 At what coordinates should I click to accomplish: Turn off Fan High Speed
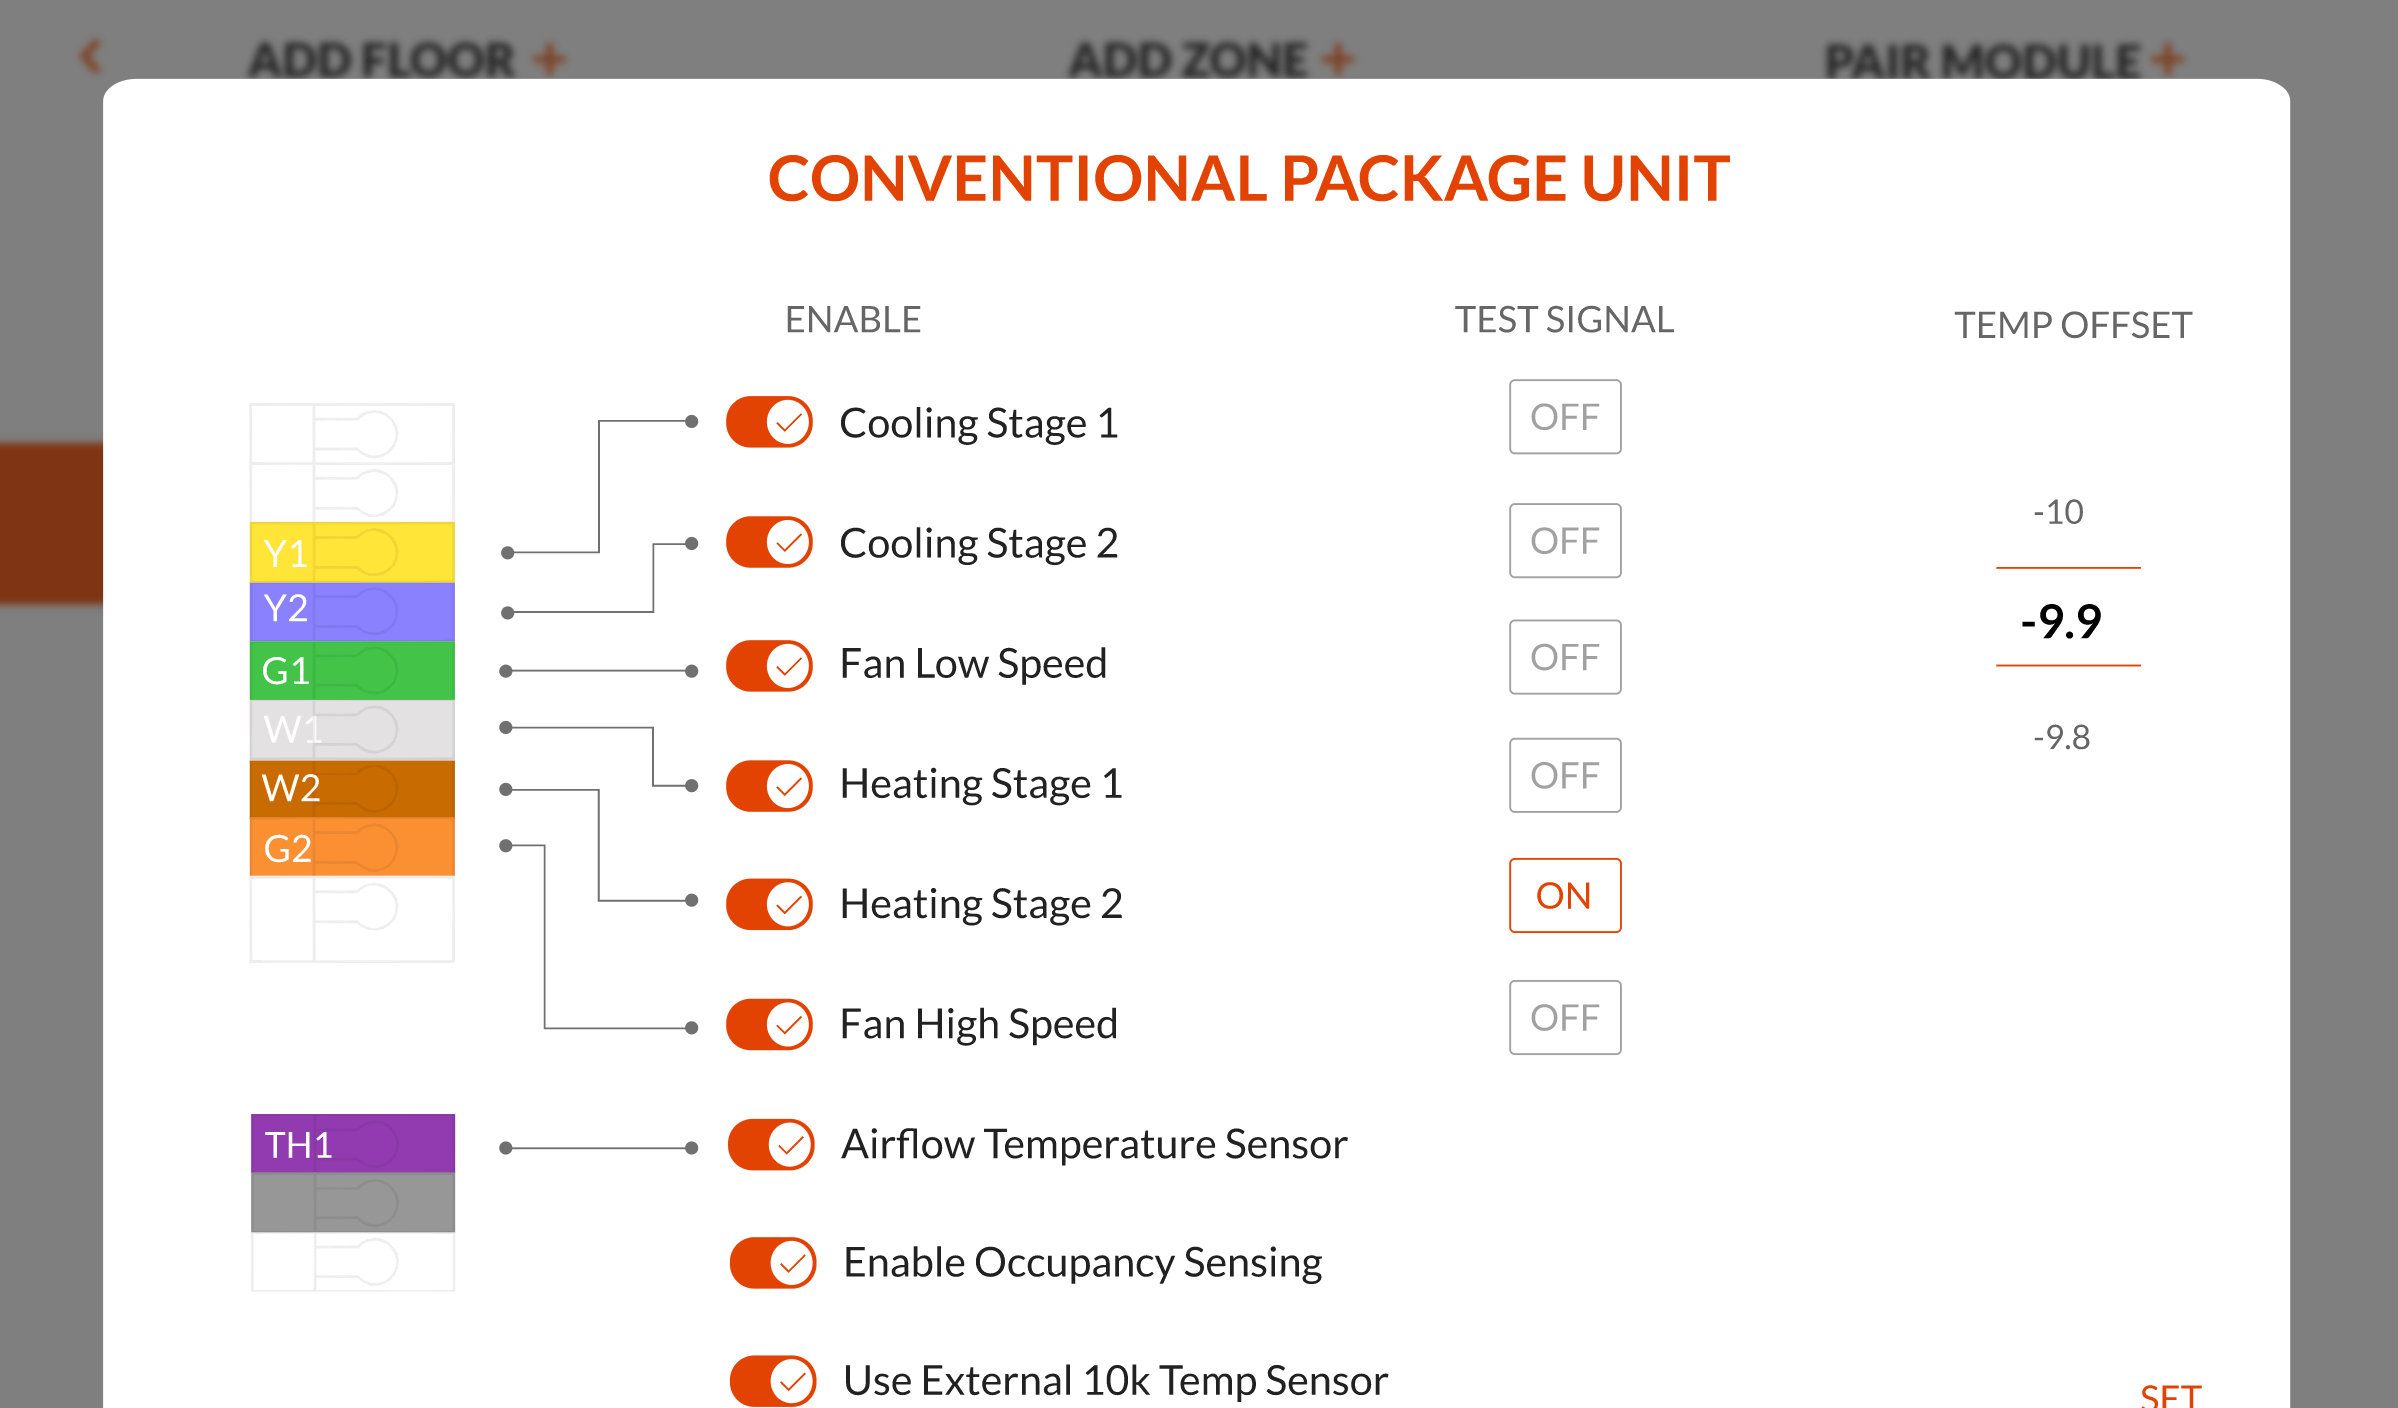[x=768, y=1024]
